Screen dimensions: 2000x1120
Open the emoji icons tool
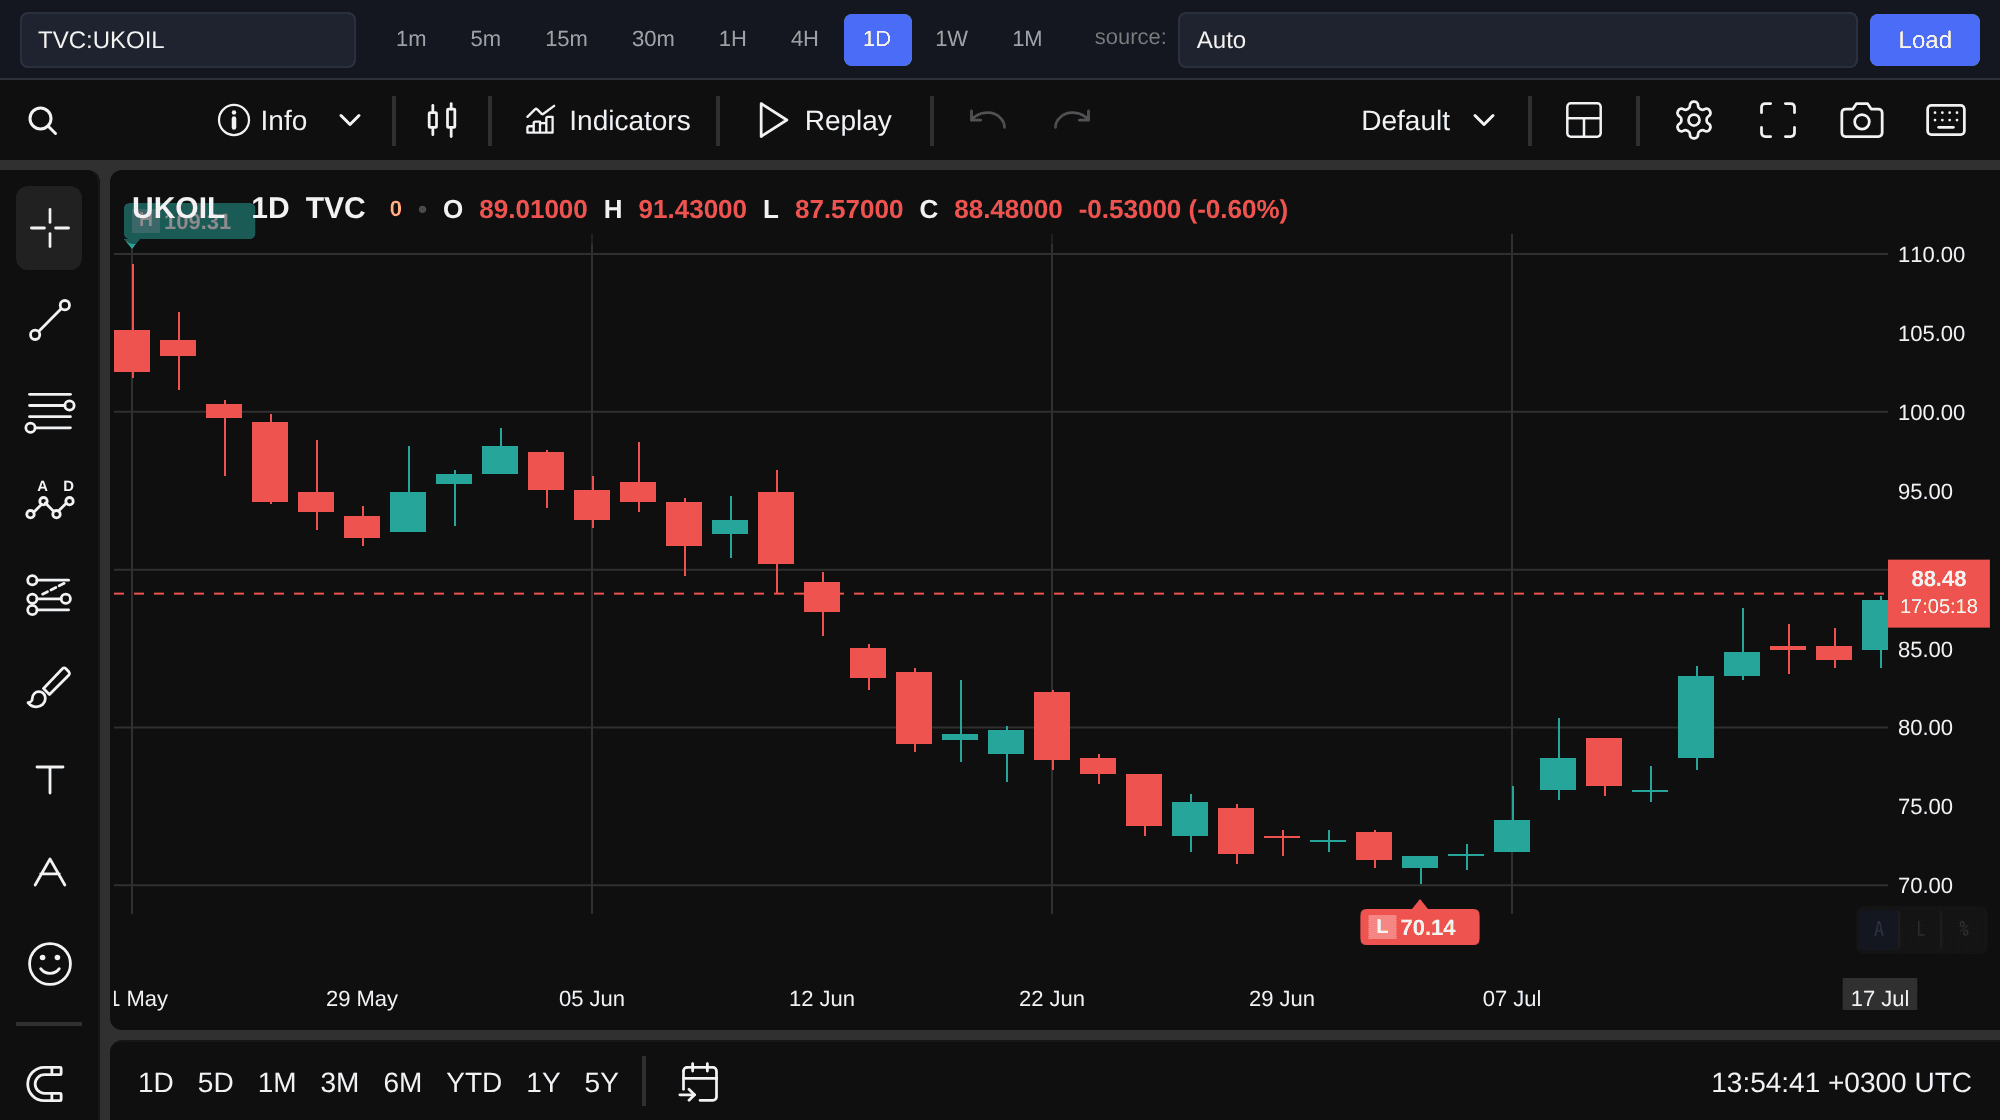click(49, 964)
